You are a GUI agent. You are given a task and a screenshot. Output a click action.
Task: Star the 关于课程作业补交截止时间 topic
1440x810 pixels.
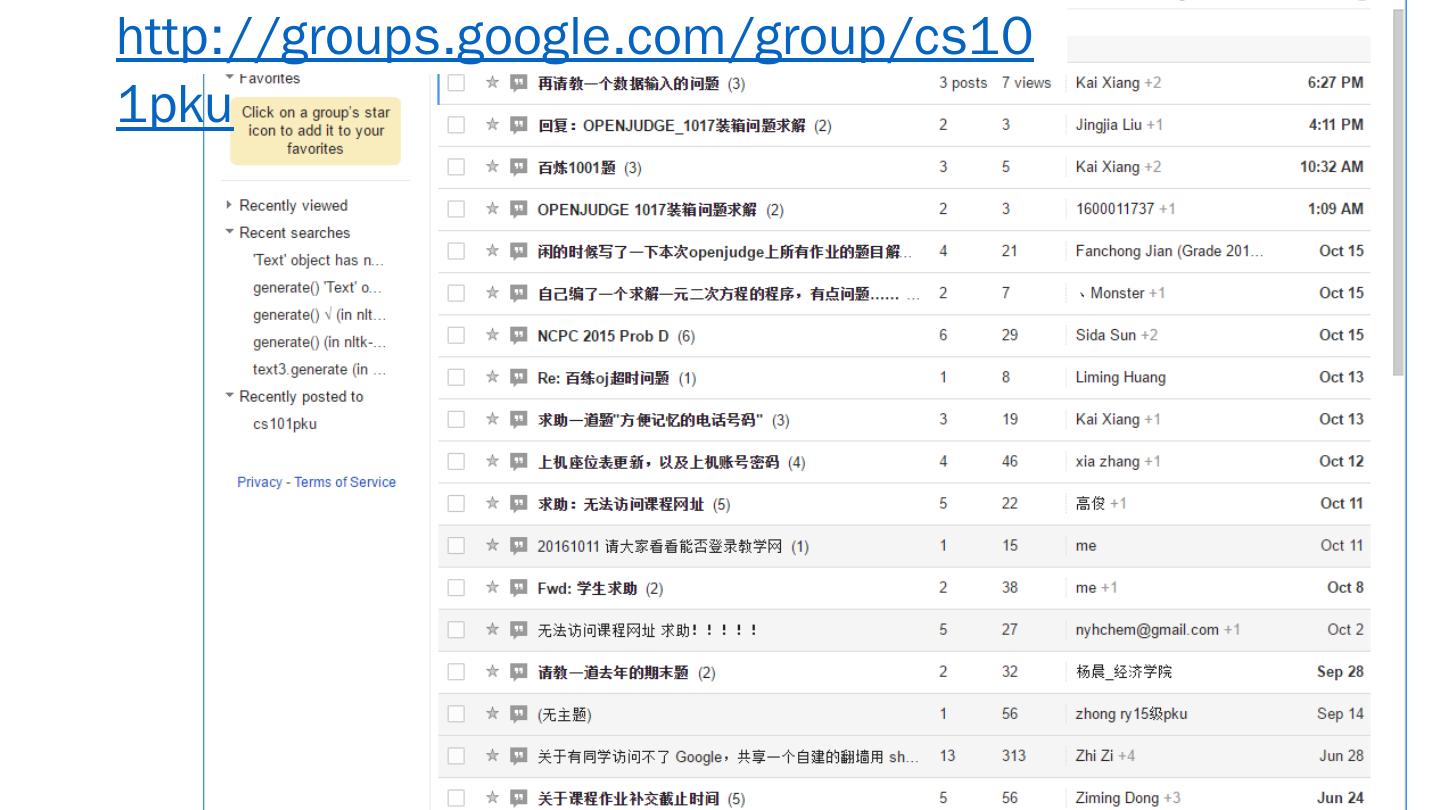coord(492,798)
